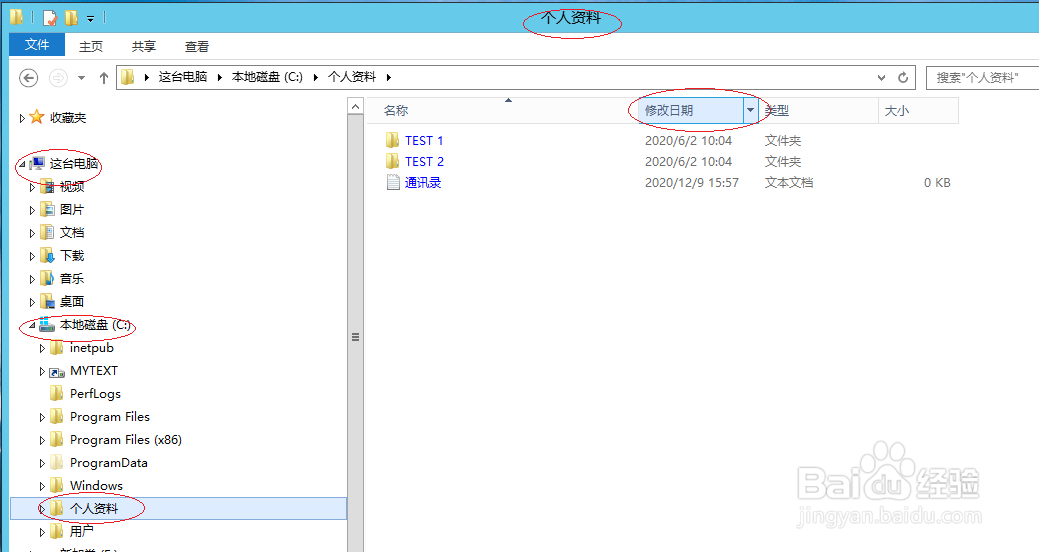Image resolution: width=1039 pixels, height=552 pixels.
Task: Sort by the 名称 column header
Action: (x=396, y=111)
